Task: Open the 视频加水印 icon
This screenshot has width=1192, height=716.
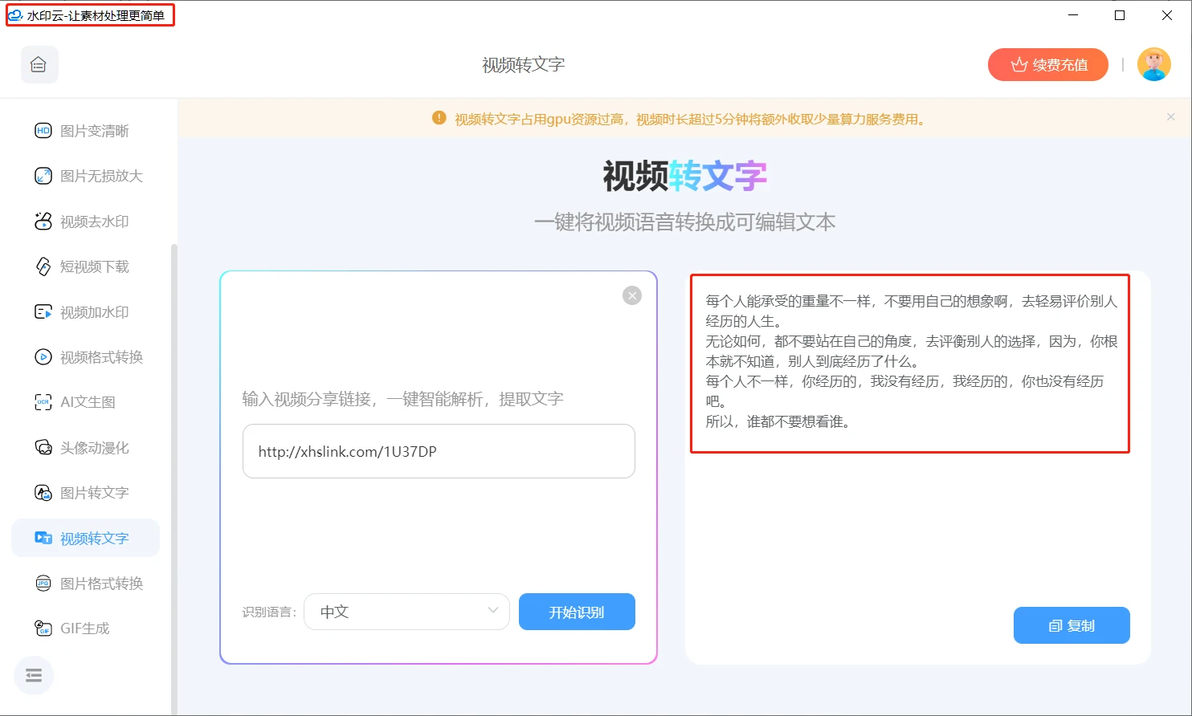Action: 43,312
